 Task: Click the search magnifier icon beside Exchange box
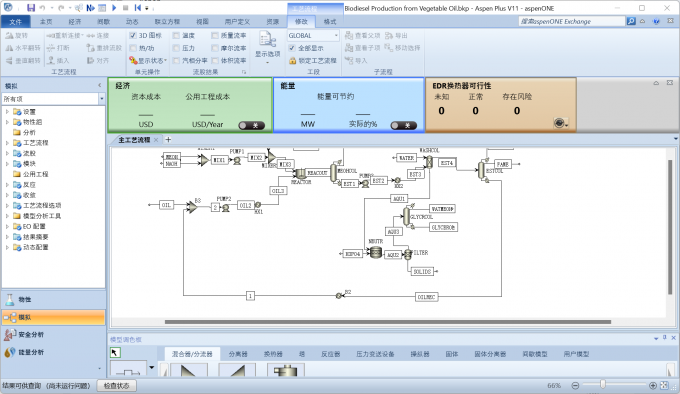[x=631, y=21]
